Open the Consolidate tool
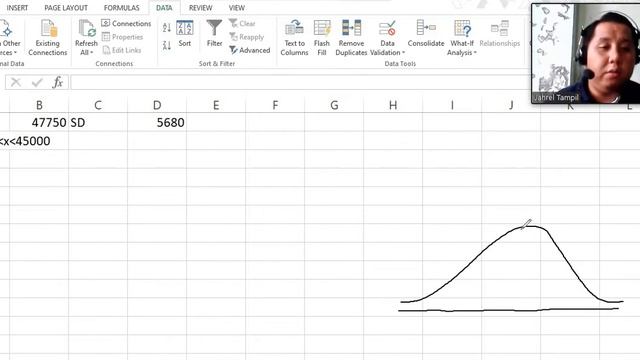 pos(426,33)
